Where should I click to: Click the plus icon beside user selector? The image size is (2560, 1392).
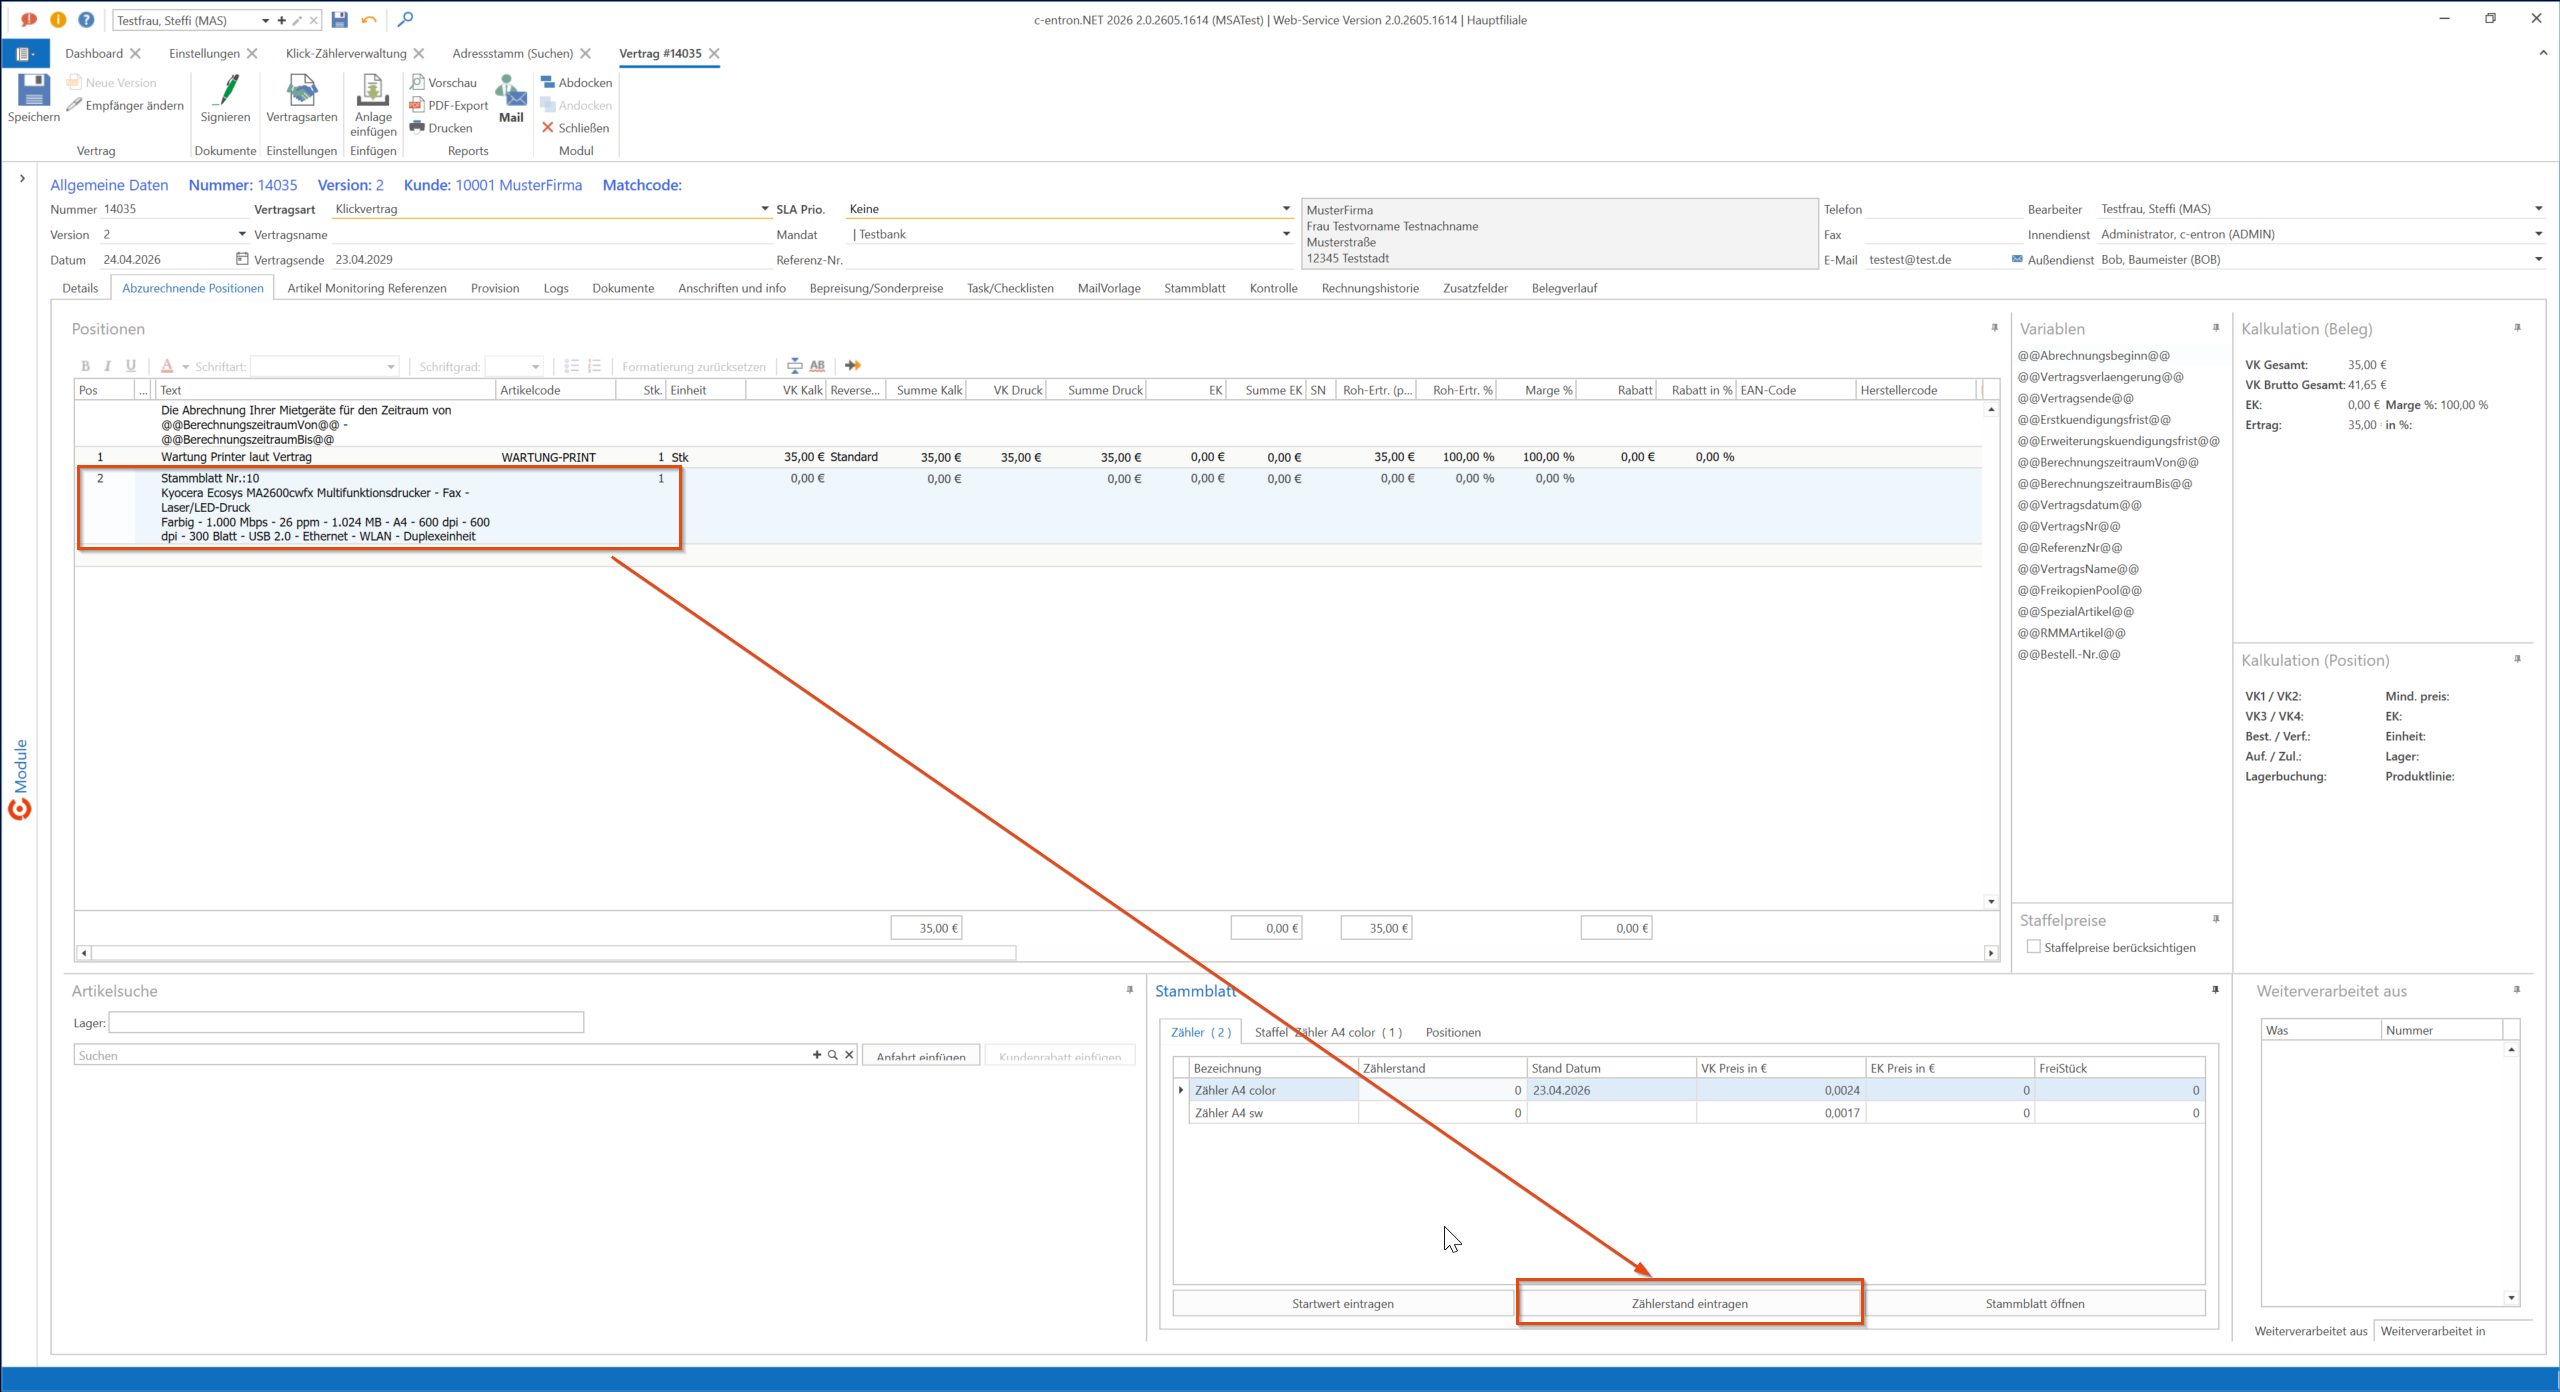pyautogui.click(x=282, y=20)
